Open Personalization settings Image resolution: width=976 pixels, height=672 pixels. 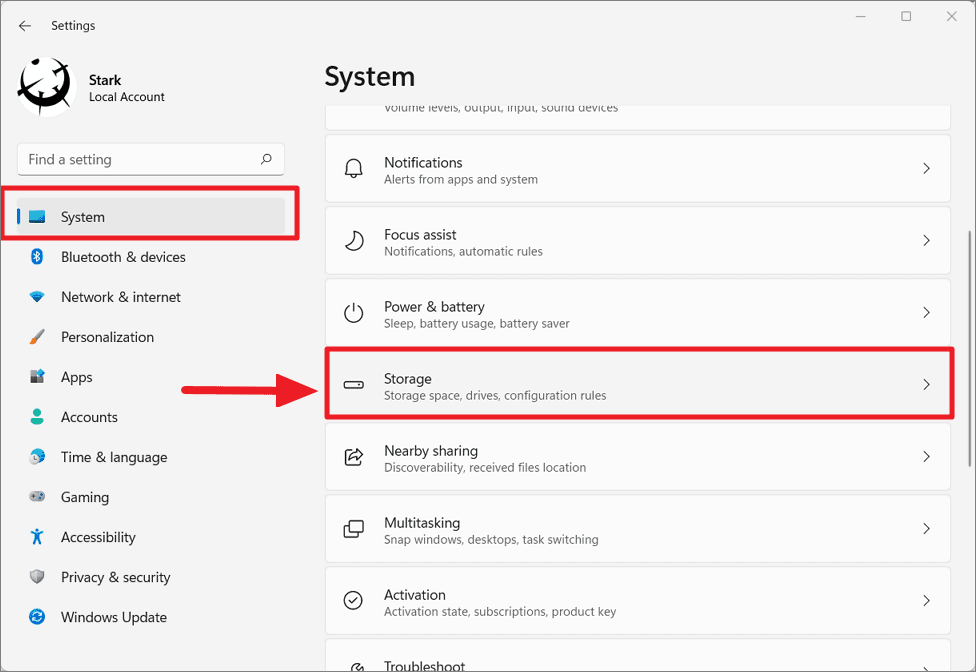coord(107,337)
